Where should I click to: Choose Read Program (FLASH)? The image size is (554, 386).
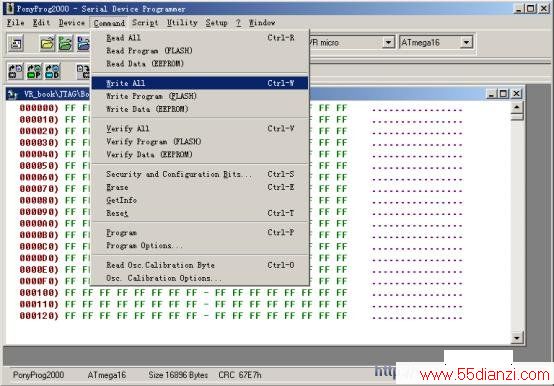pos(200,51)
